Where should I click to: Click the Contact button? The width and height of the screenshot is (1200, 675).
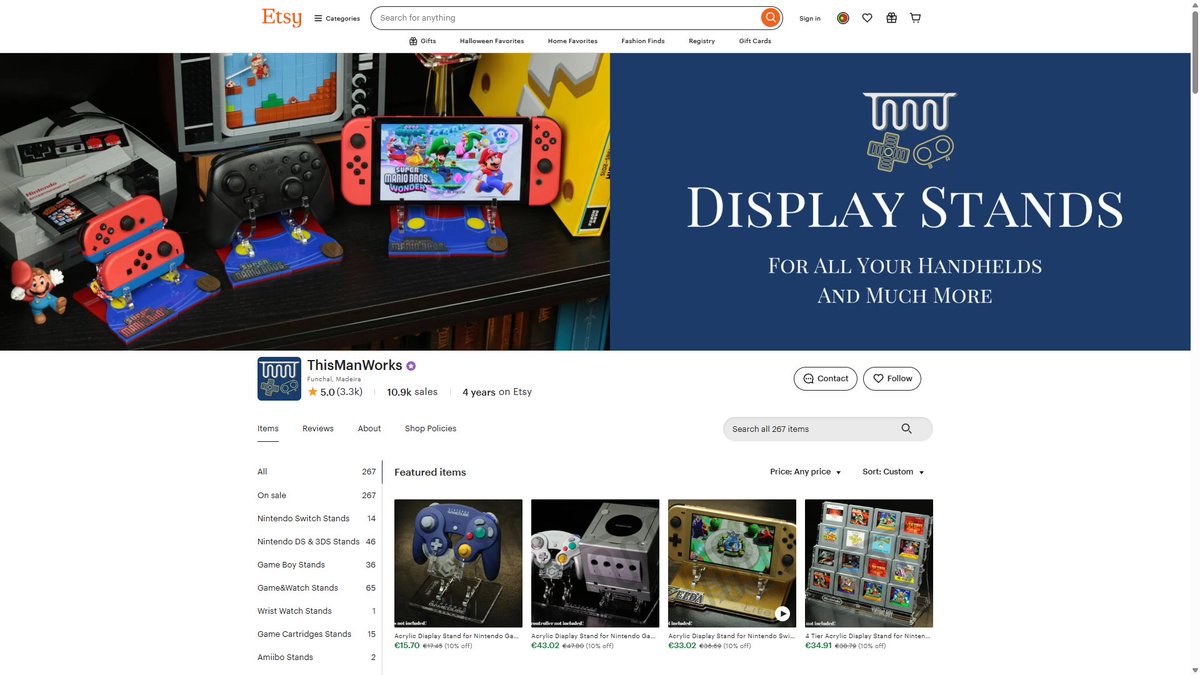pos(826,379)
